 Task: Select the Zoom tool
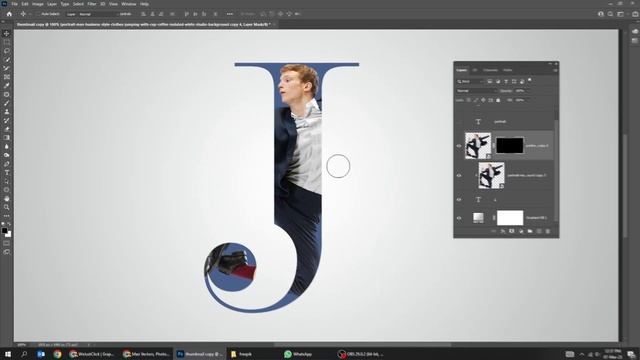tap(7, 207)
